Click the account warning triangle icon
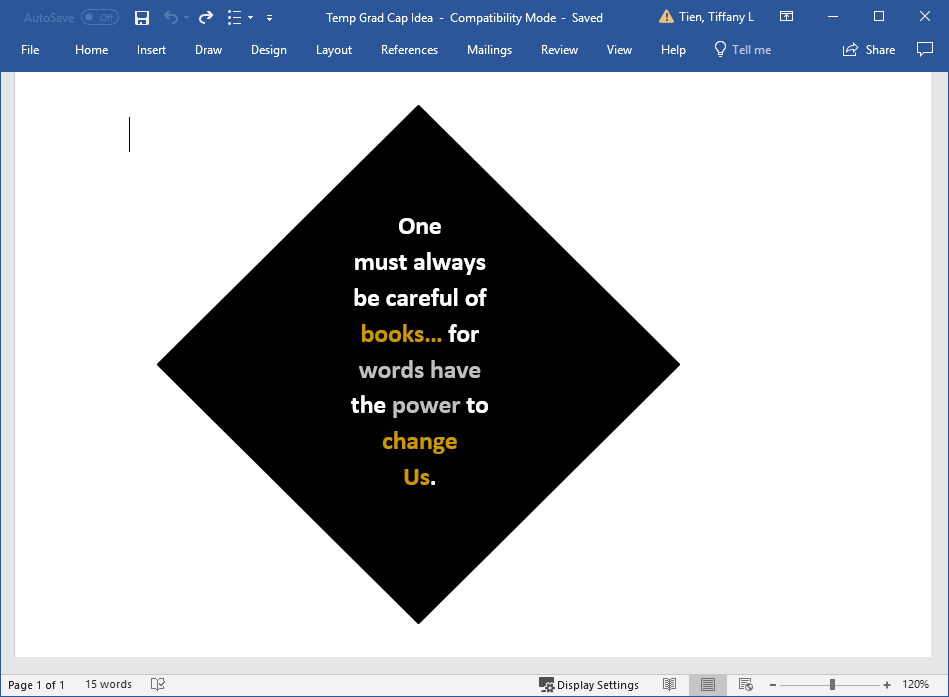The image size is (949, 697). point(666,17)
